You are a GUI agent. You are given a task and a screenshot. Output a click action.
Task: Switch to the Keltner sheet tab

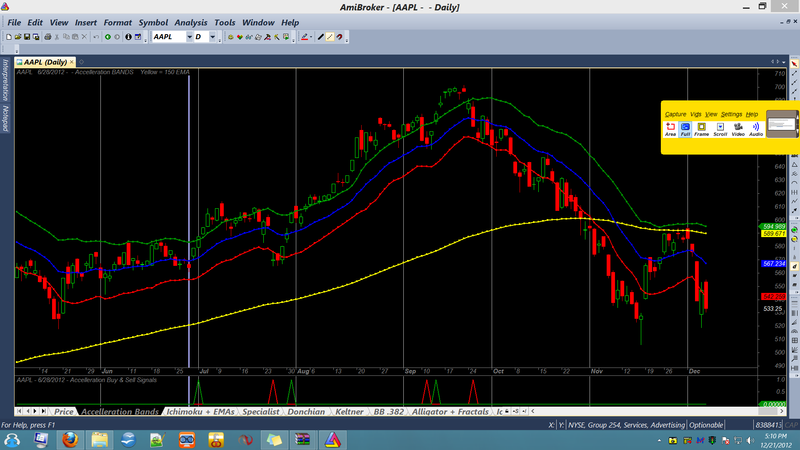349,411
